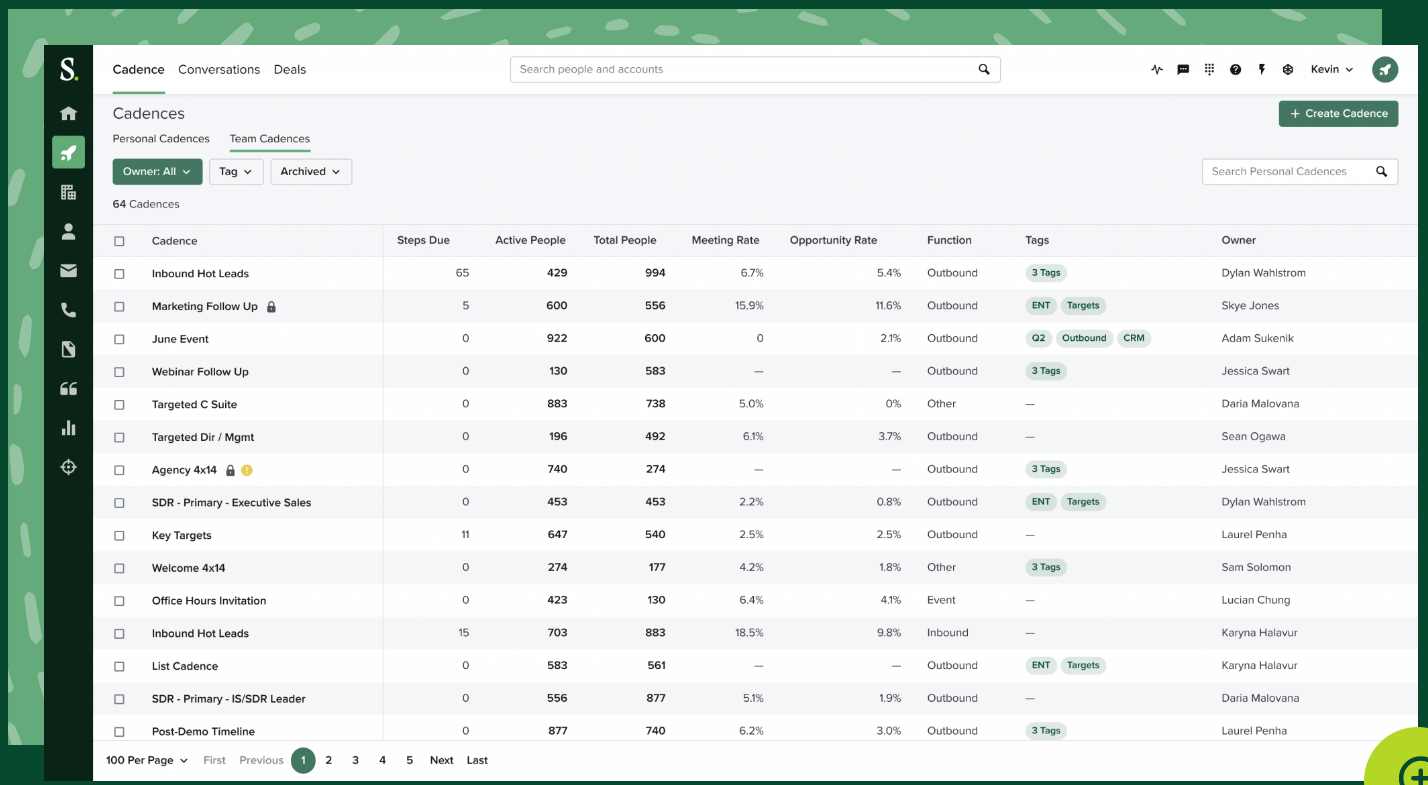Open the Conversations menu item
1428x785 pixels.
click(x=219, y=69)
